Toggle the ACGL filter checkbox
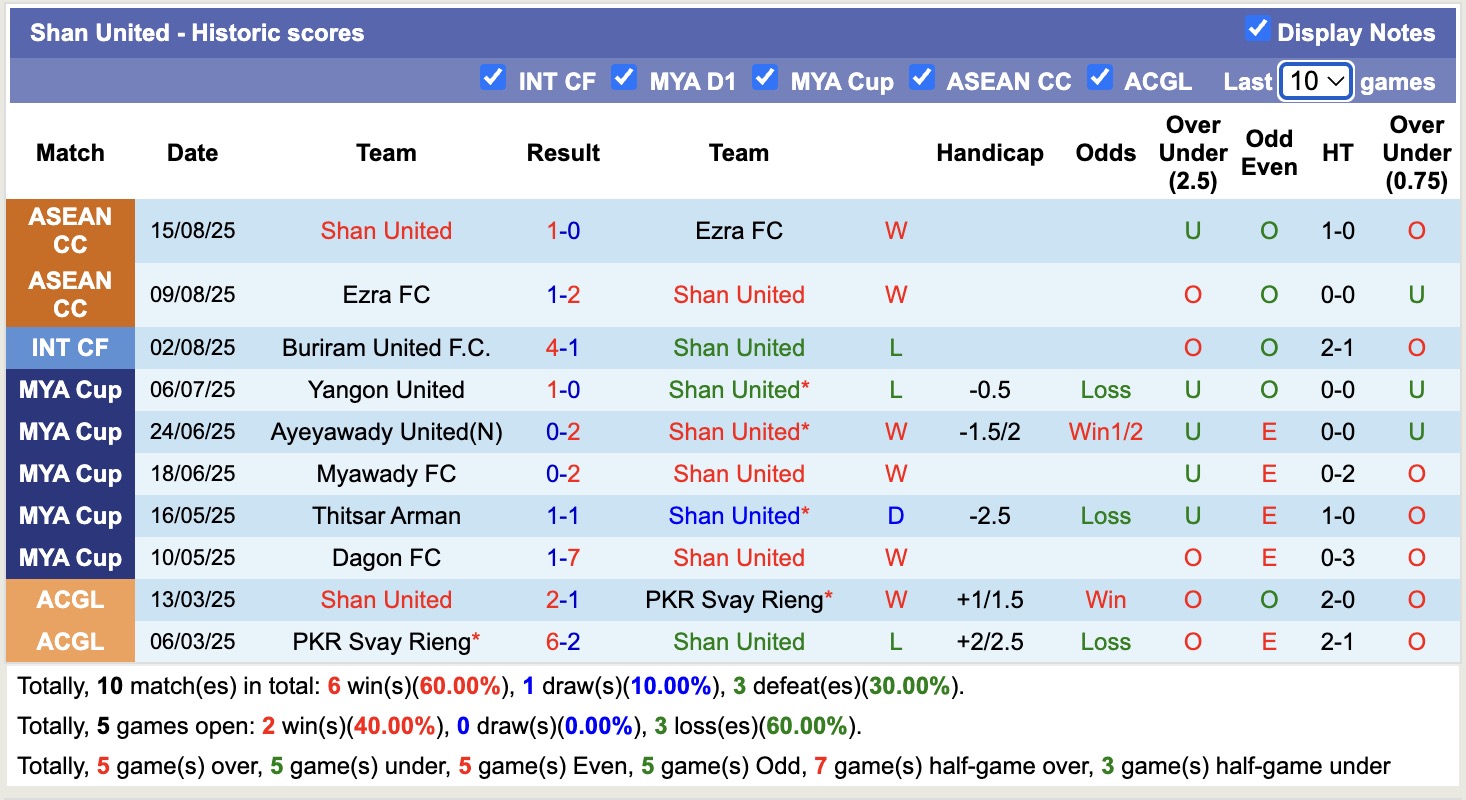This screenshot has height=800, width=1466. click(1100, 77)
